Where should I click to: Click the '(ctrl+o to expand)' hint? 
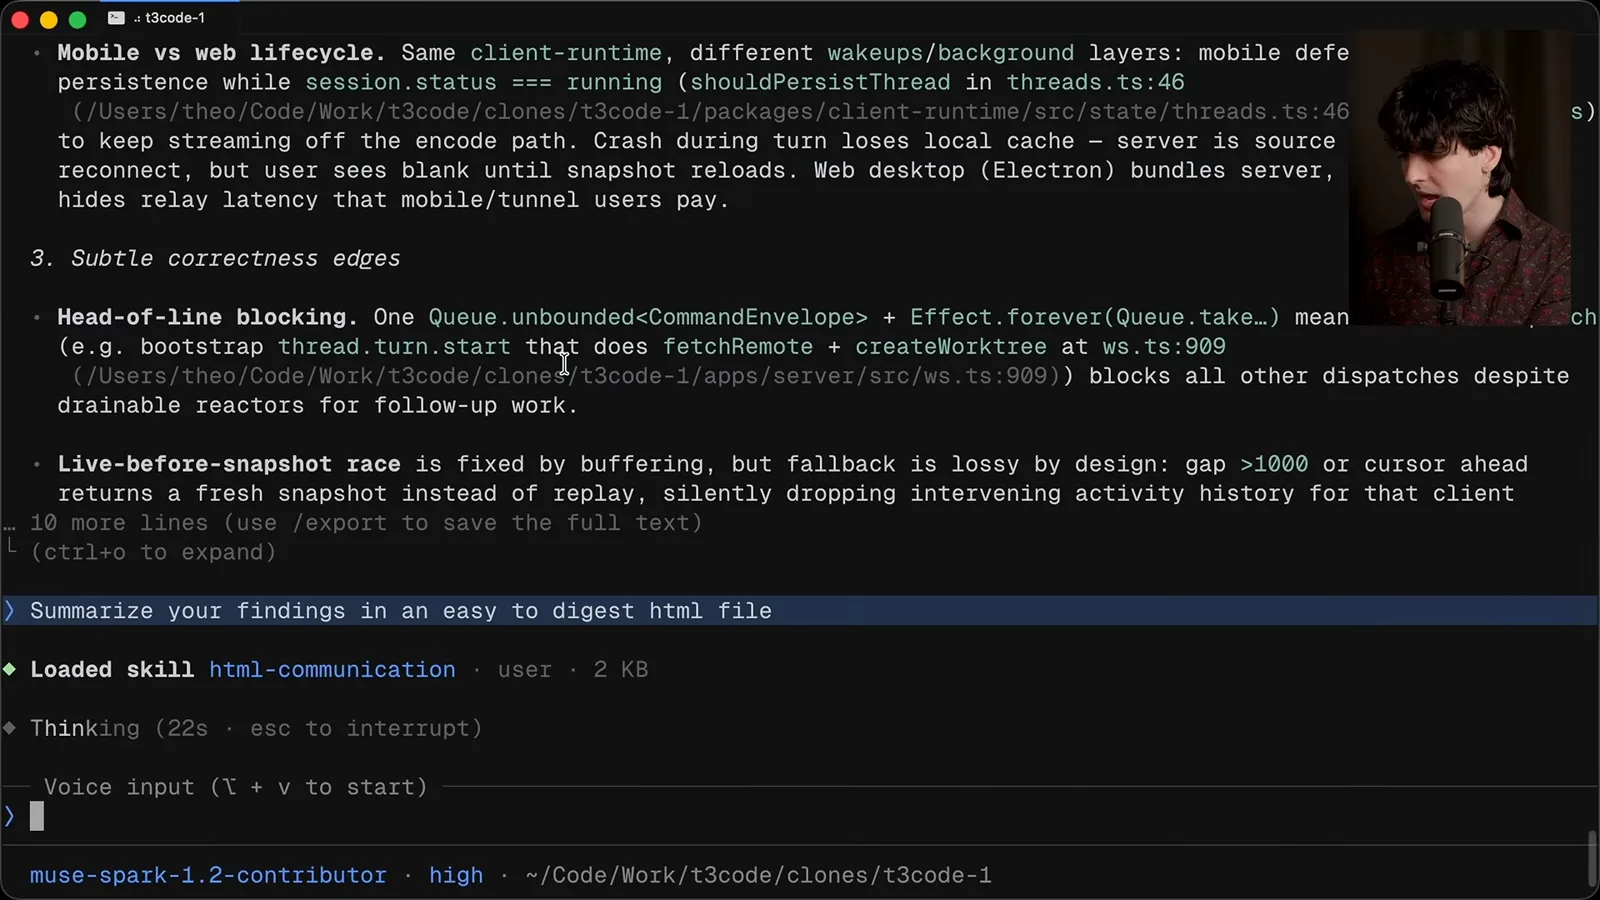click(153, 552)
